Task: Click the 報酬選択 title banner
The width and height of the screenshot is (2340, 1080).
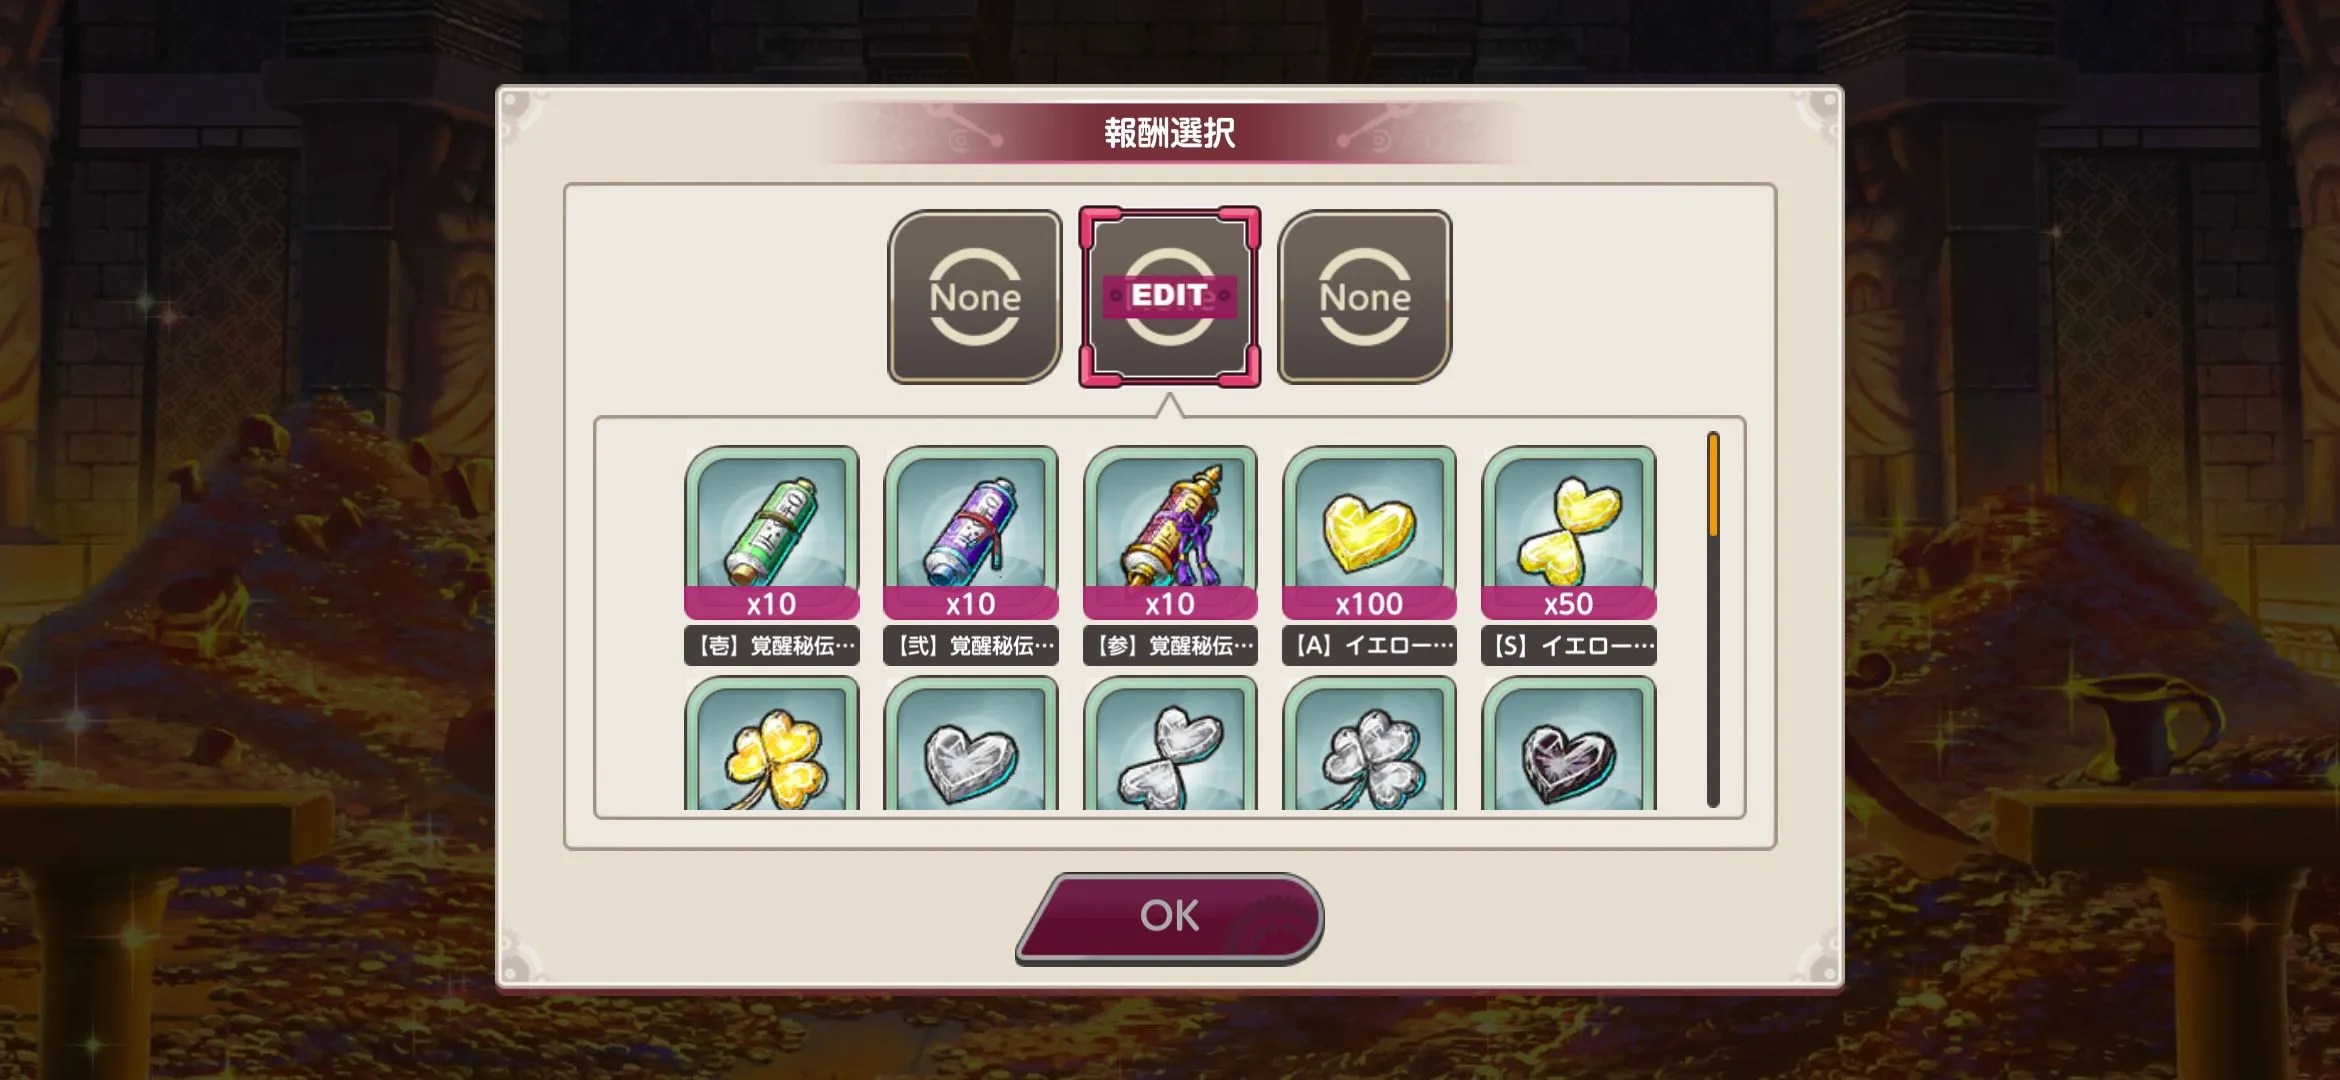Action: coord(1170,133)
